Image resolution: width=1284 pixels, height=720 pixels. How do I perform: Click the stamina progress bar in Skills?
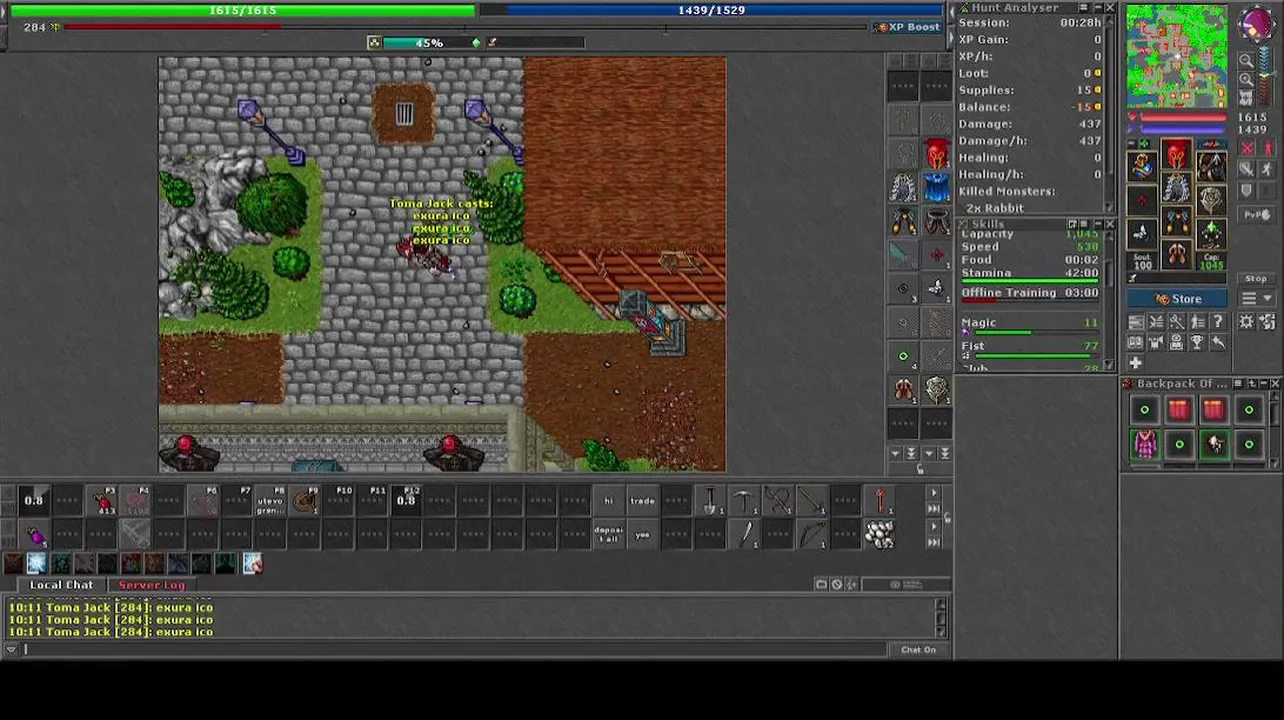[1030, 282]
